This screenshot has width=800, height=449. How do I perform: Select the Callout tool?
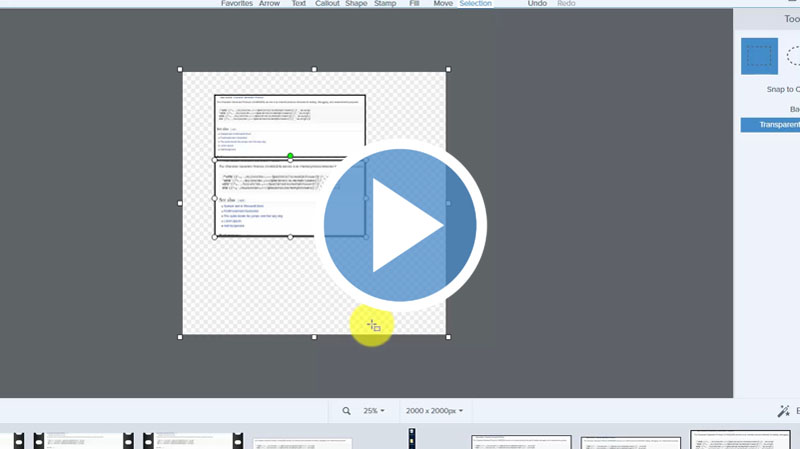click(326, 4)
